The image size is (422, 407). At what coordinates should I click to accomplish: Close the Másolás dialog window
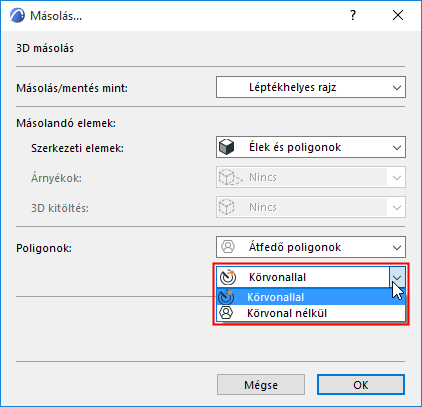398,15
